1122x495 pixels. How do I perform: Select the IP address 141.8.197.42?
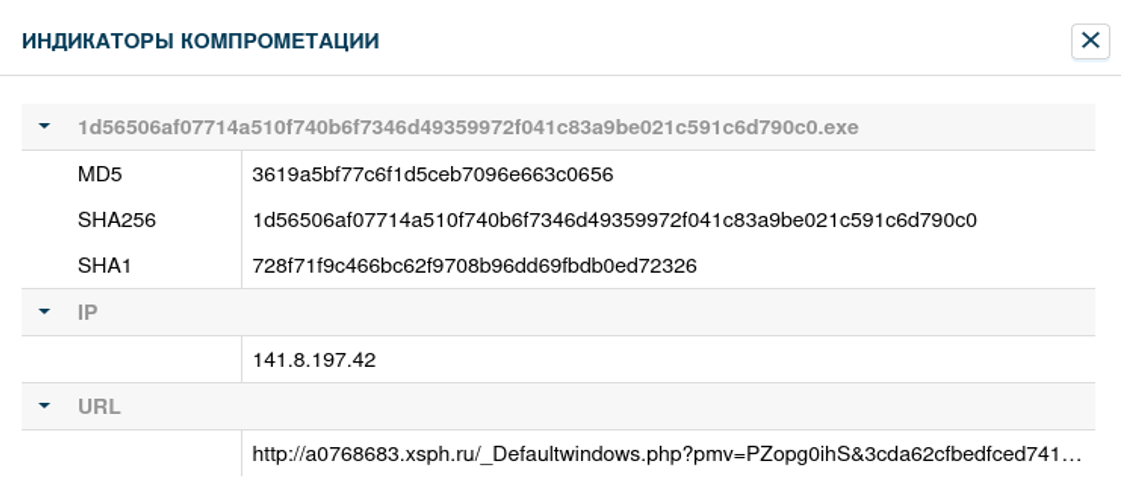[x=314, y=360]
